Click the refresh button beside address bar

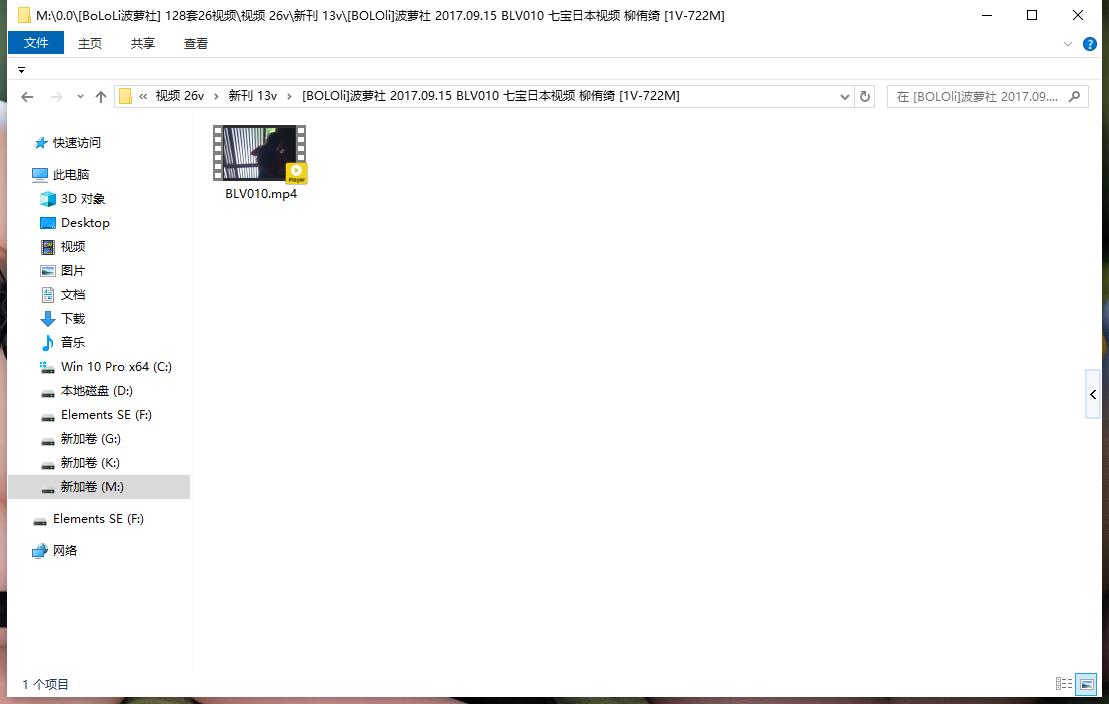(865, 97)
